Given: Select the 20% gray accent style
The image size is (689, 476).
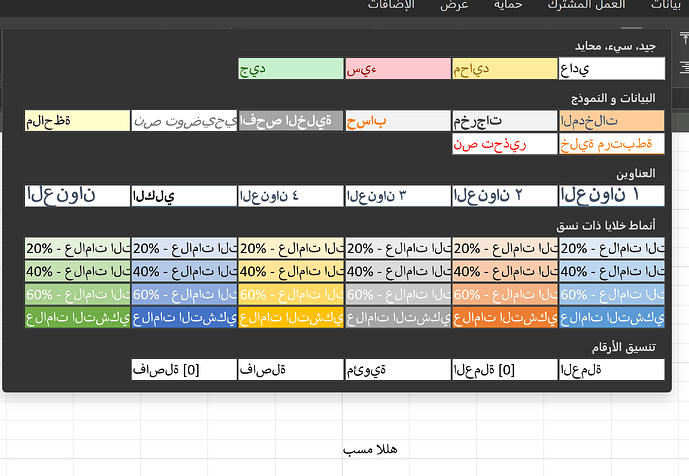Looking at the screenshot, I should [398, 248].
